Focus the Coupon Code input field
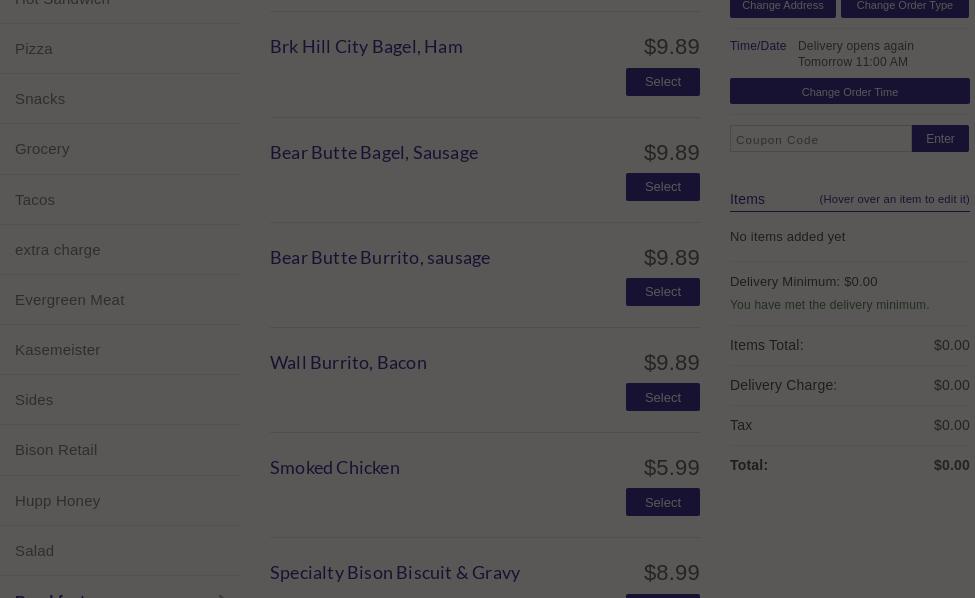The image size is (975, 598). pyautogui.click(x=820, y=139)
